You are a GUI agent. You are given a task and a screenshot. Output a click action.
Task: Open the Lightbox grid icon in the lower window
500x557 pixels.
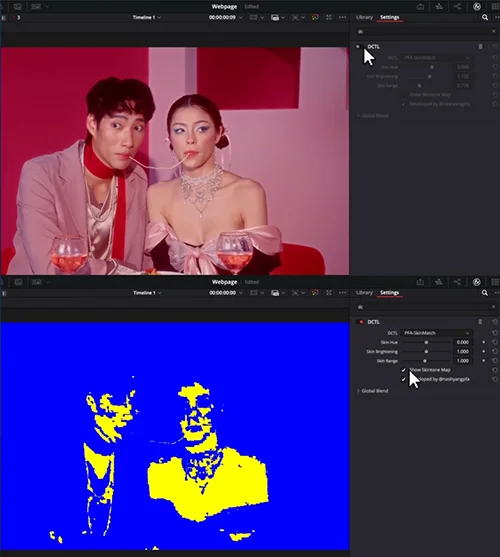point(495,282)
